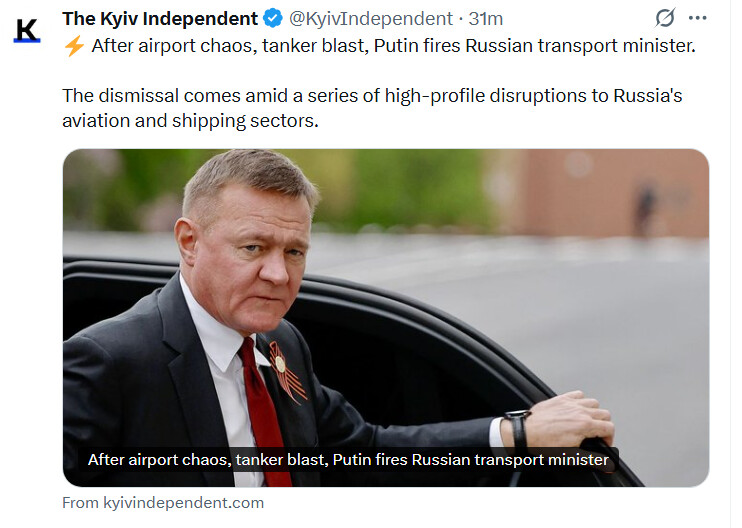Open the @KyivIndependent handle profile

click(x=371, y=19)
